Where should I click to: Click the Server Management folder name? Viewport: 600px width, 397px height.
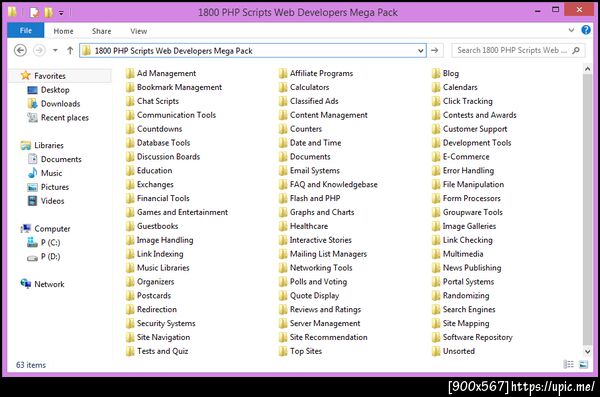325,323
